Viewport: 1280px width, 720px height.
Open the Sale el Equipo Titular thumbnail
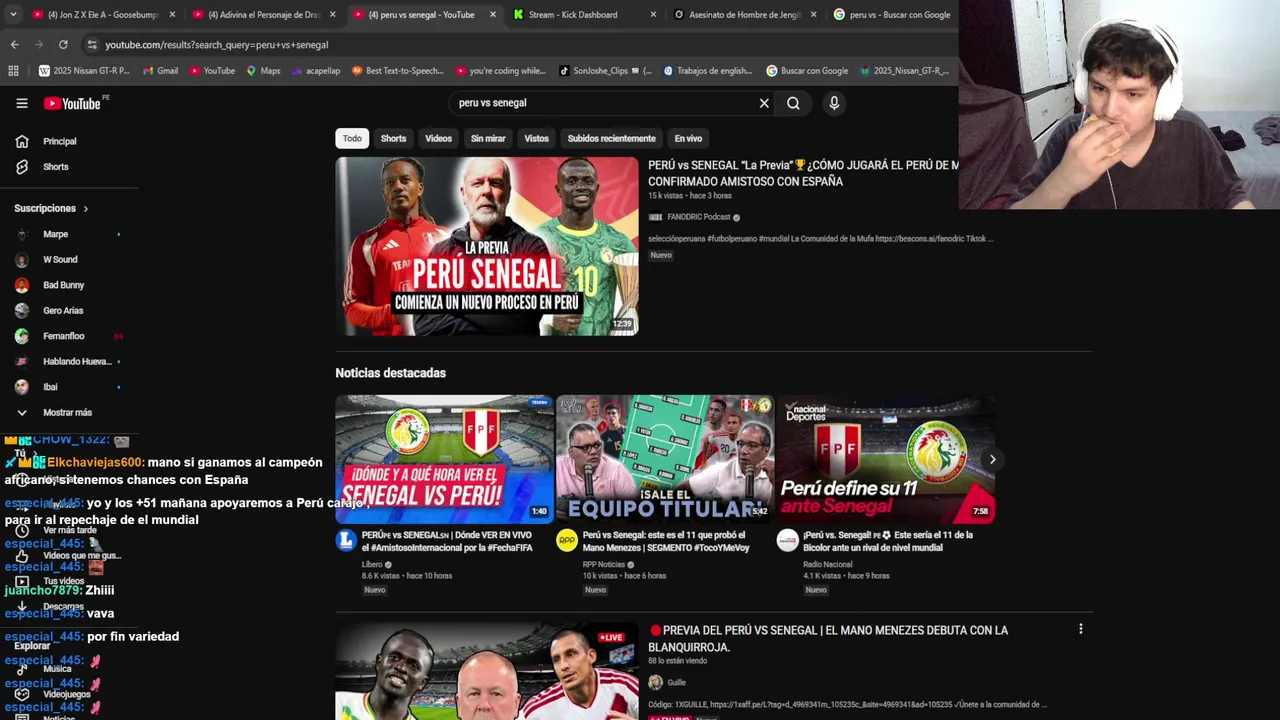coord(665,459)
